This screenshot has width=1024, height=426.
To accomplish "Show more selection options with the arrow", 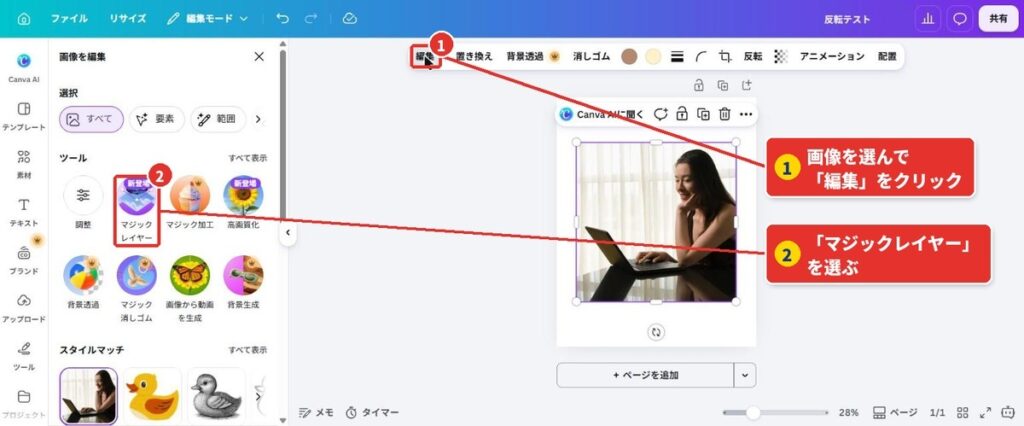I will tap(258, 120).
